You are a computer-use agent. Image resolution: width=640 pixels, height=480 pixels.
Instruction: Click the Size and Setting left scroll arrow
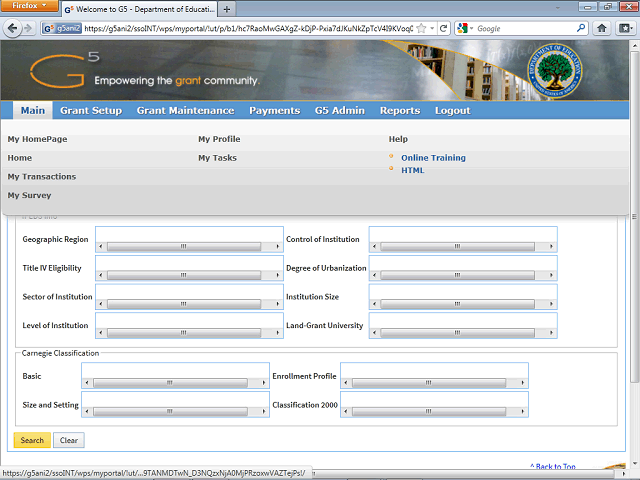click(87, 411)
